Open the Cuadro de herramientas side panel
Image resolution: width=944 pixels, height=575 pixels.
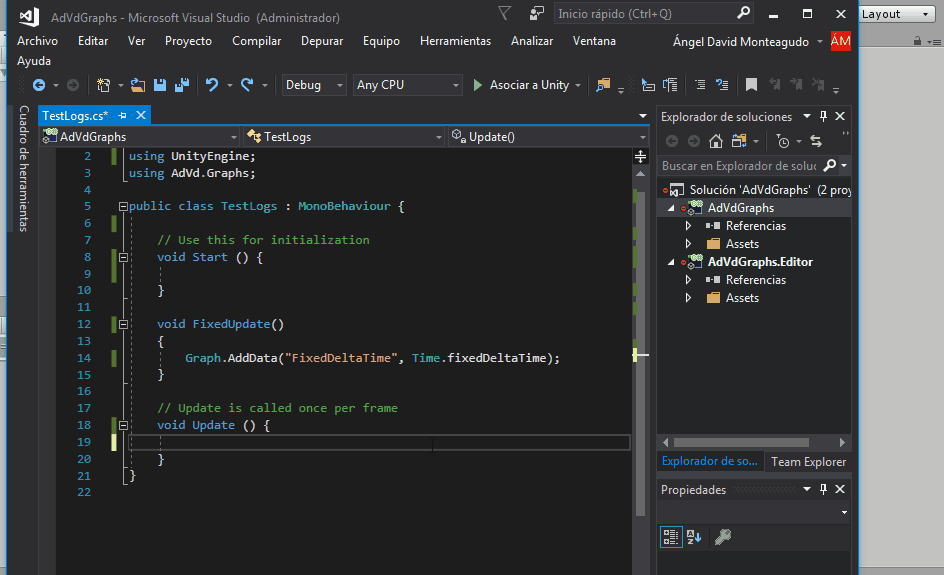24,168
